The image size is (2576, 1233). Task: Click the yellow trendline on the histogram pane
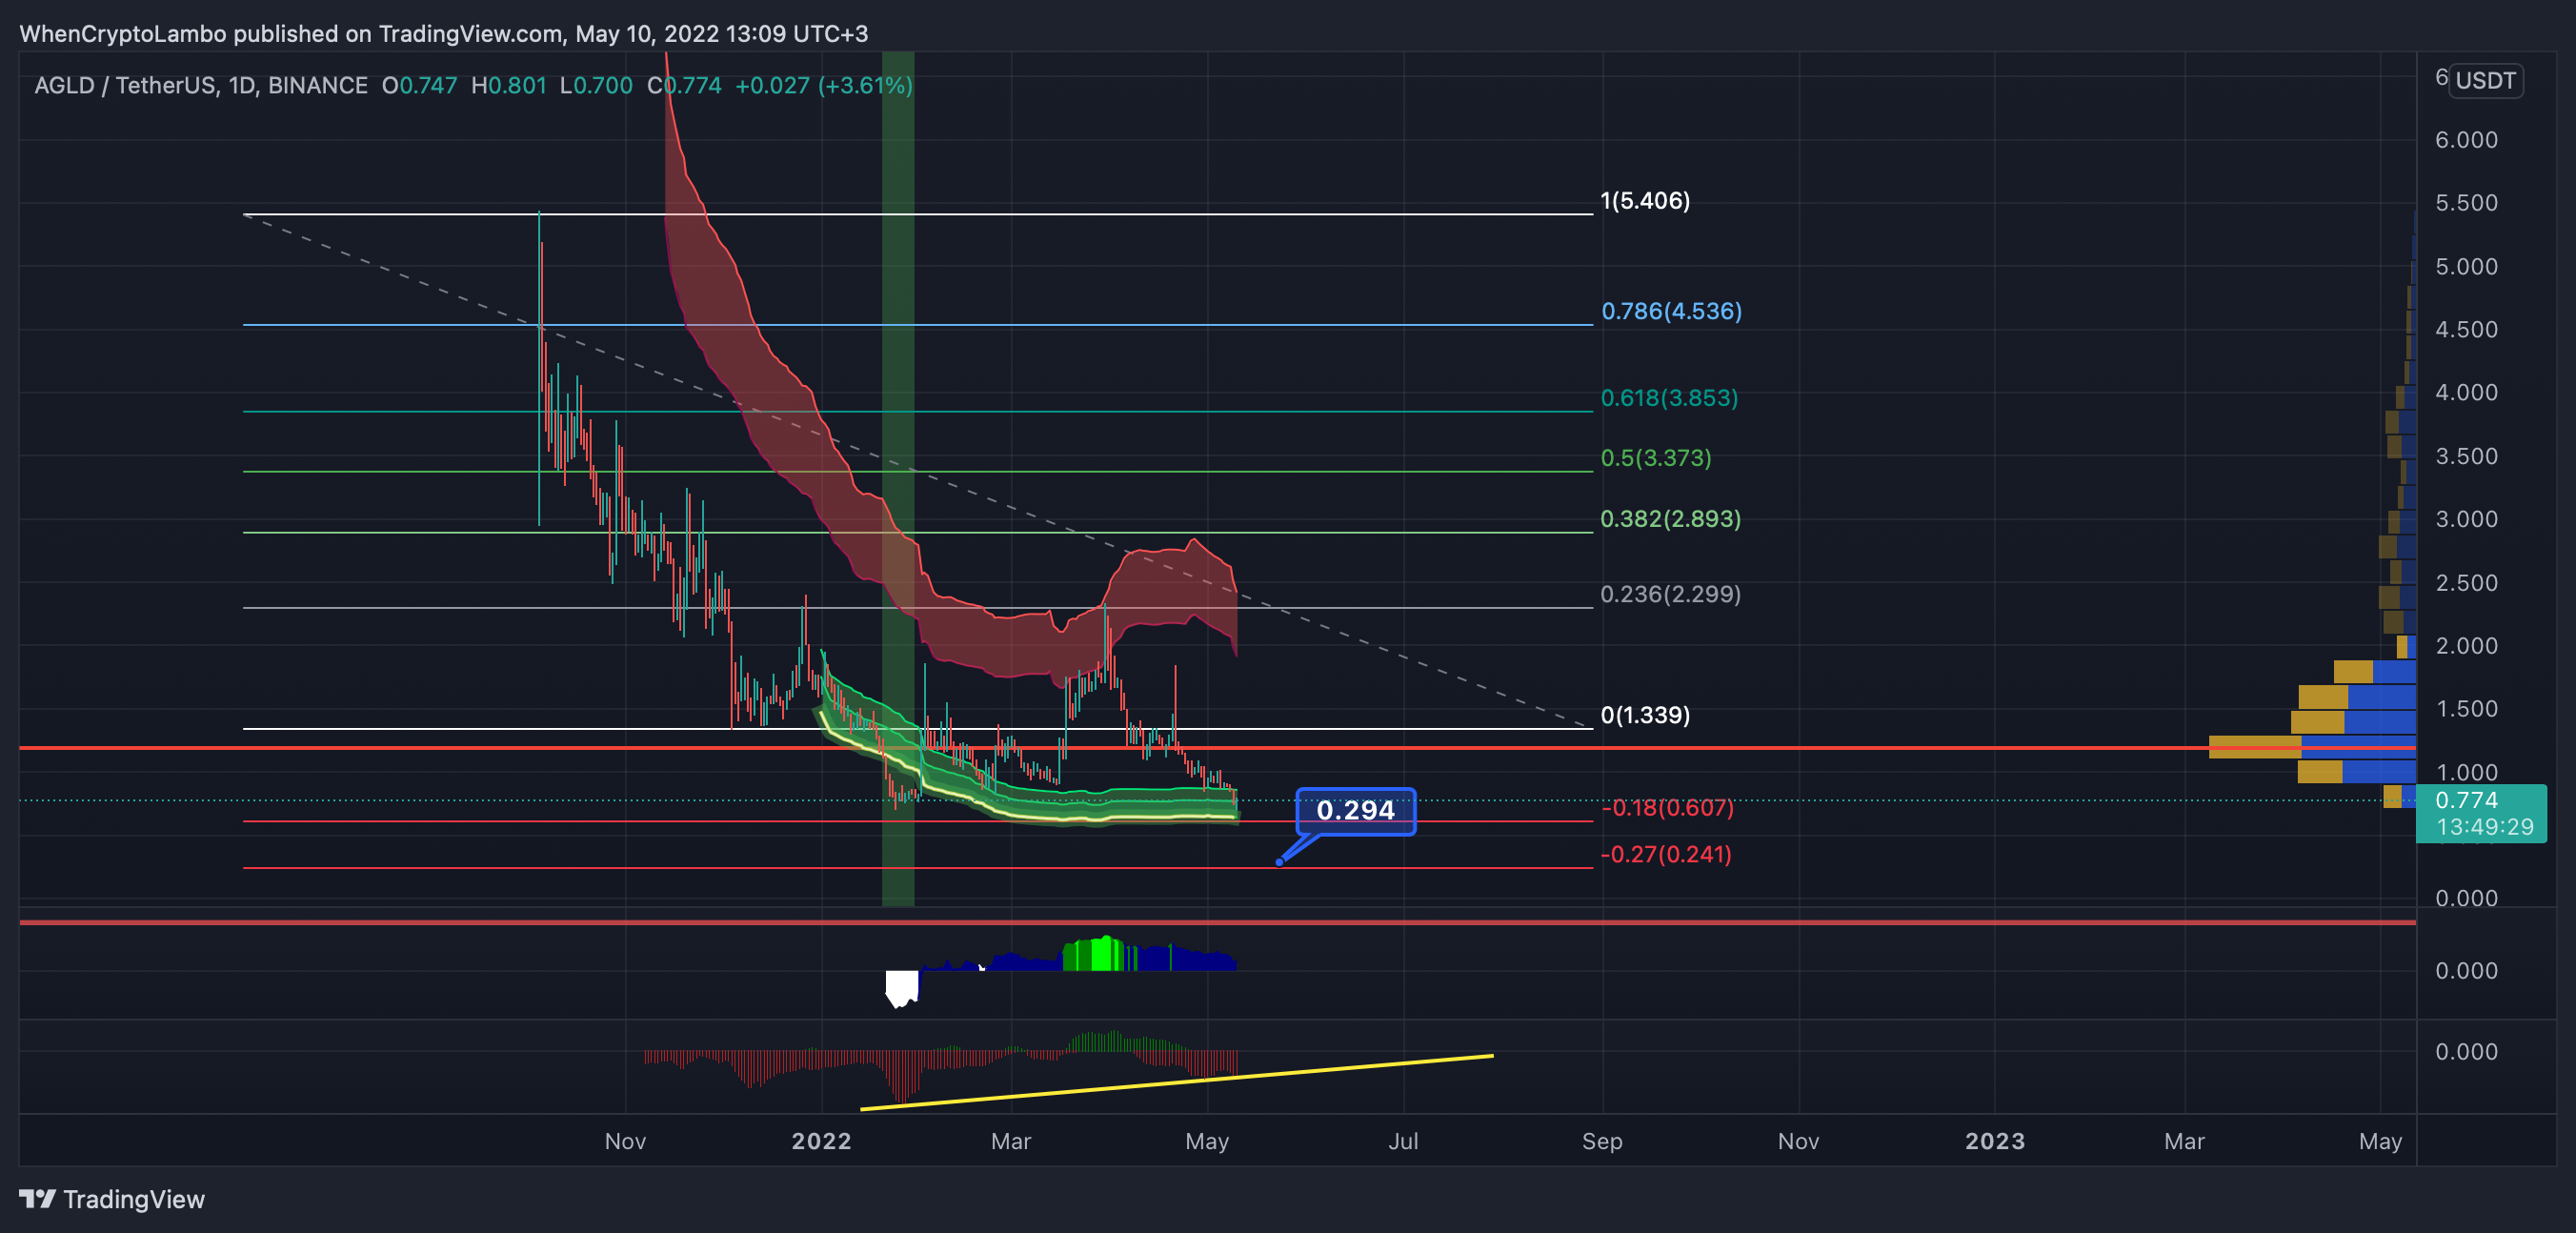pyautogui.click(x=1176, y=1082)
